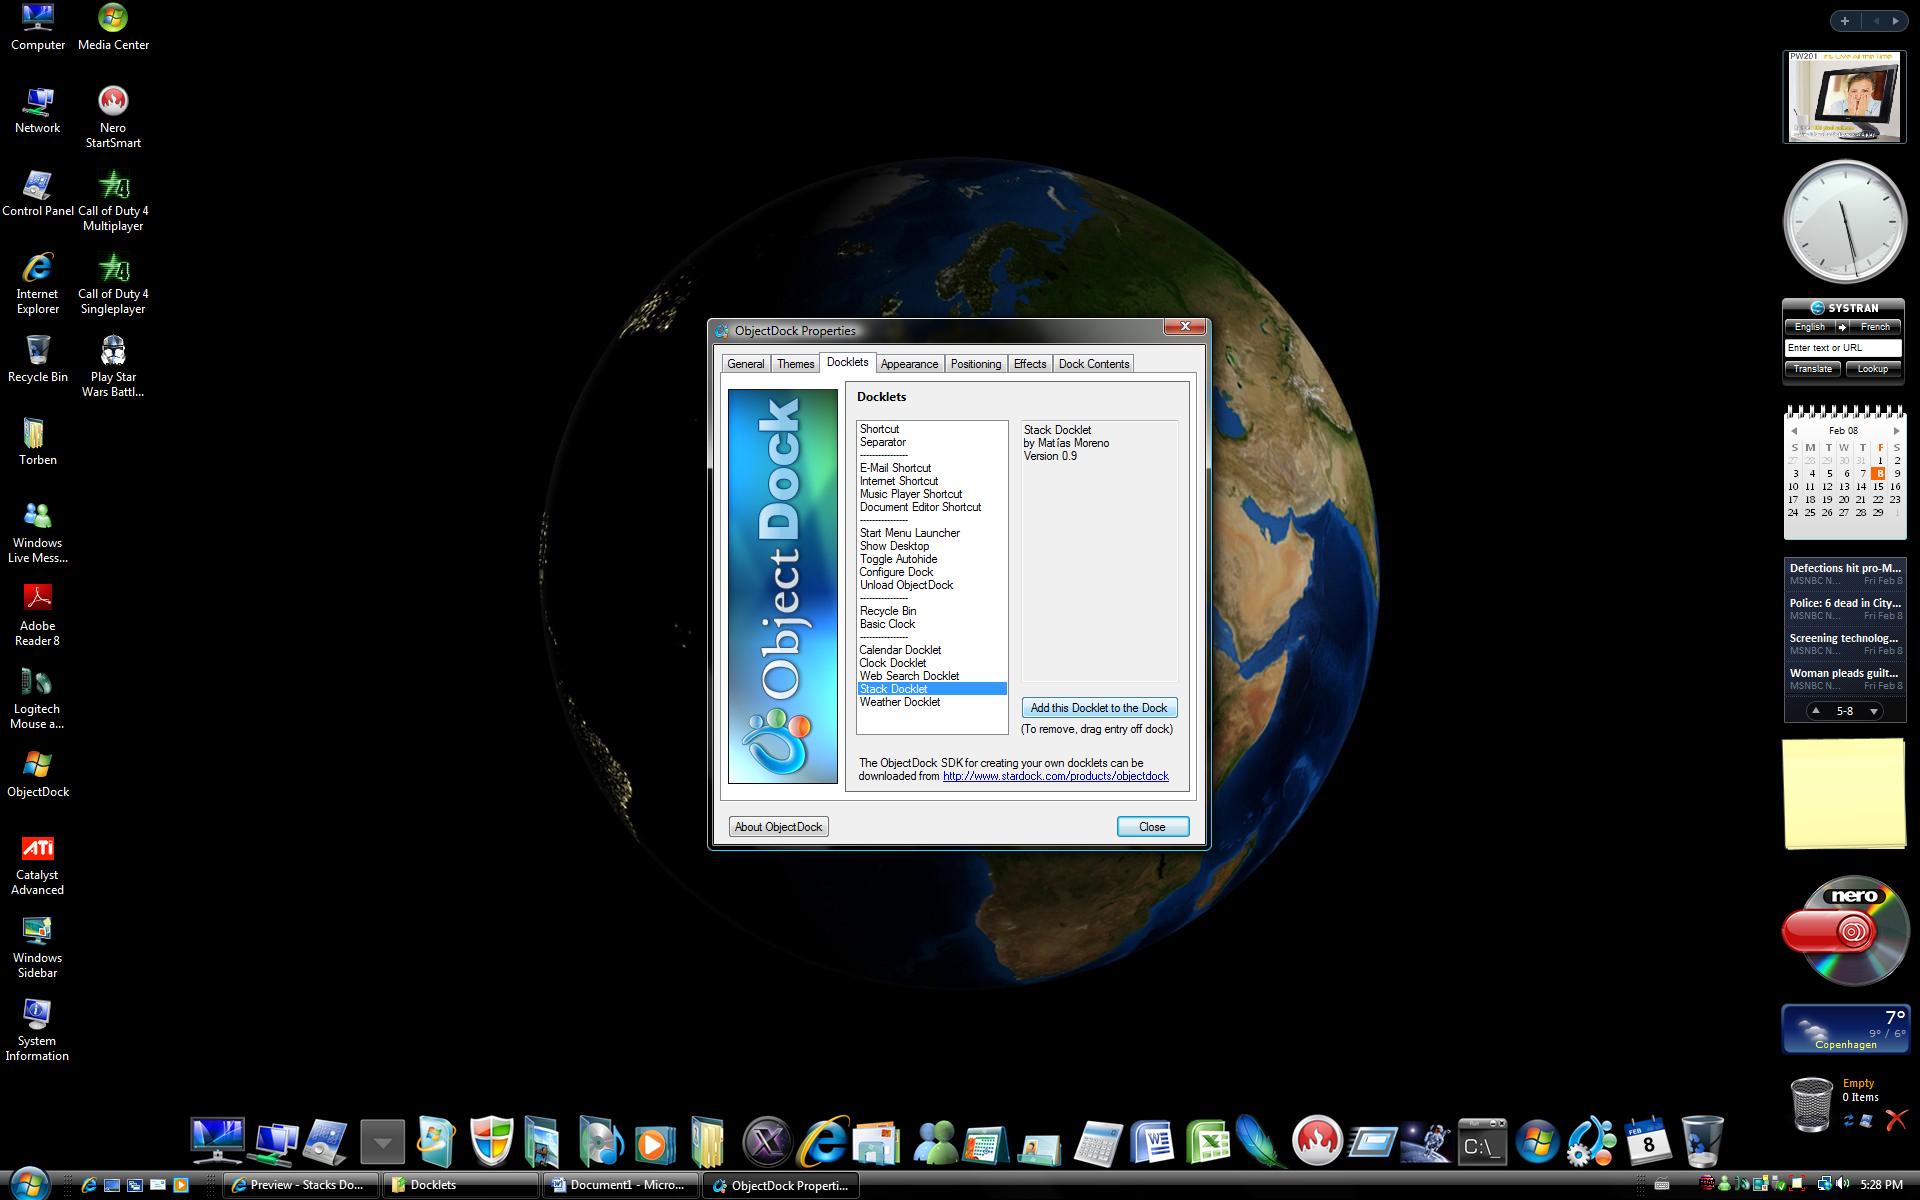This screenshot has height=1200, width=1920.
Task: Select the ObjectDock desktop shortcut
Action: coord(38,774)
